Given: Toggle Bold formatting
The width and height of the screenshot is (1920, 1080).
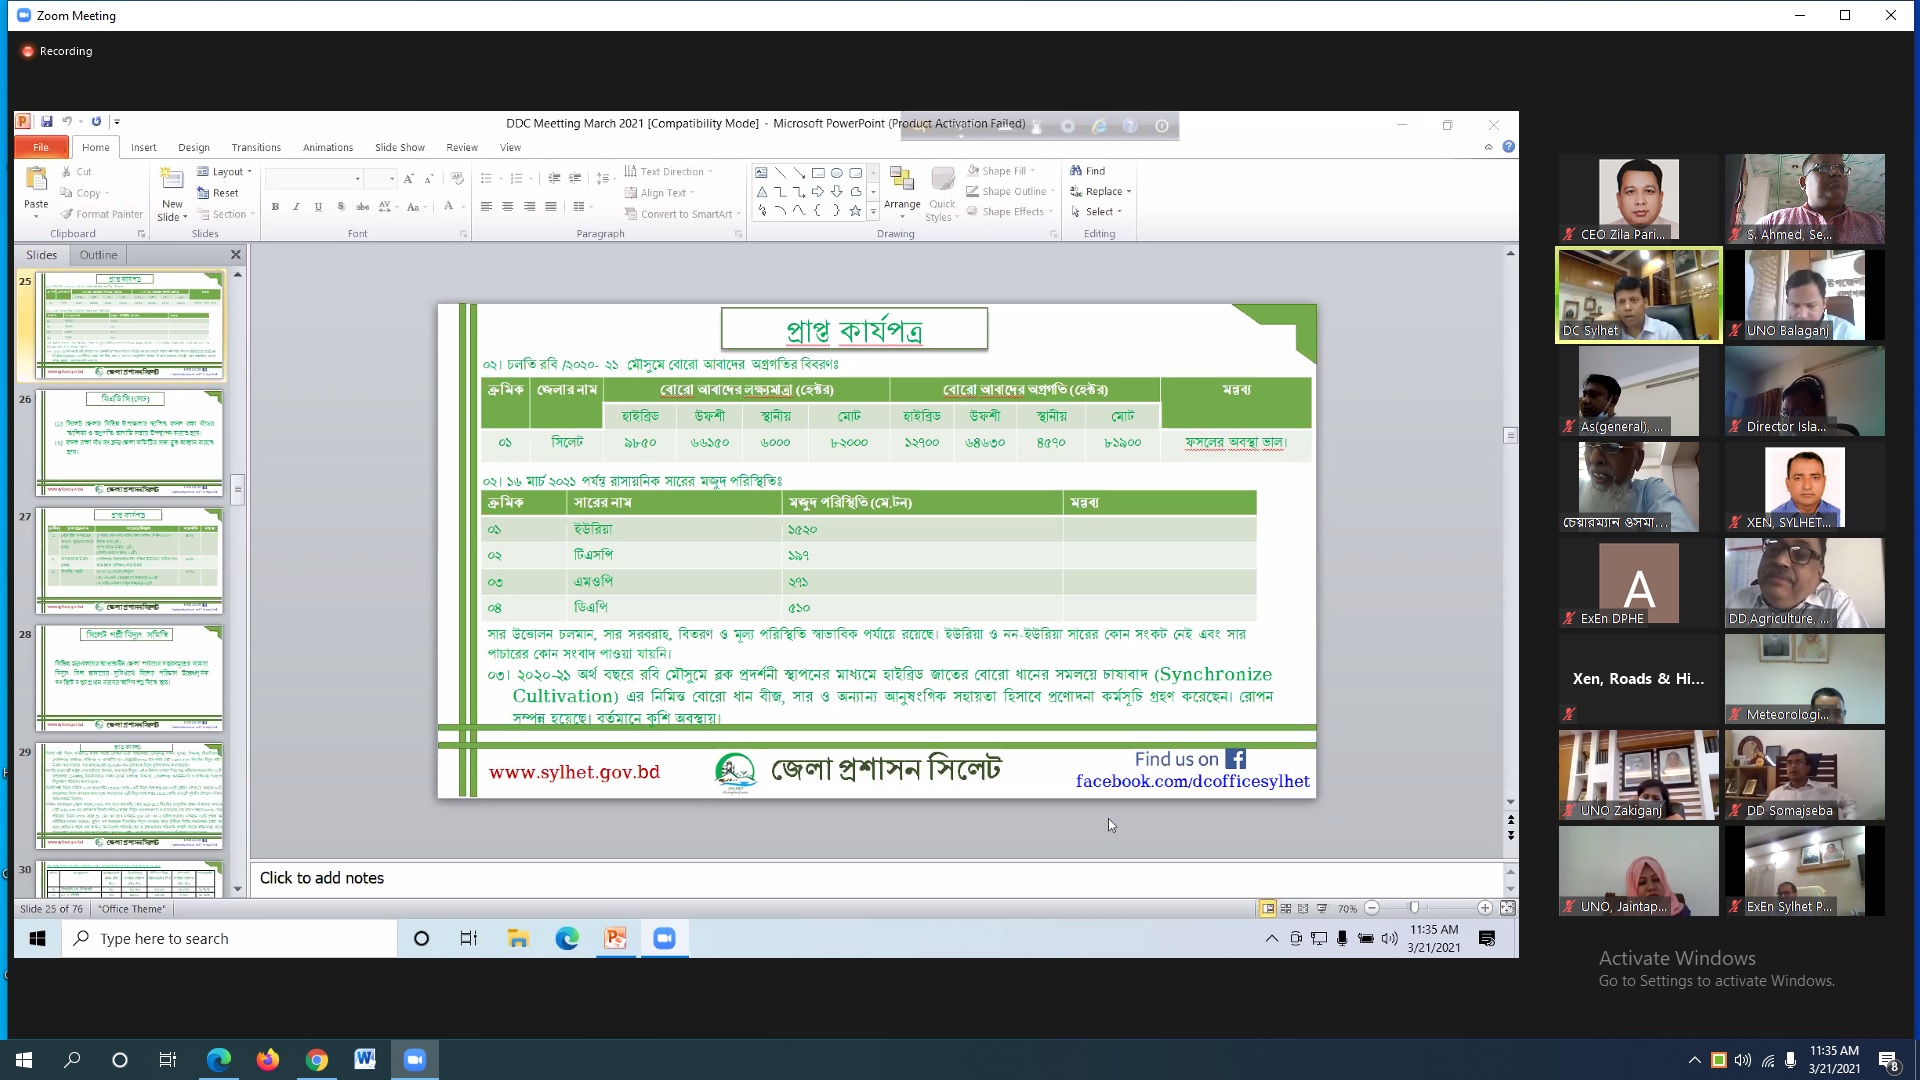Looking at the screenshot, I should click(275, 207).
